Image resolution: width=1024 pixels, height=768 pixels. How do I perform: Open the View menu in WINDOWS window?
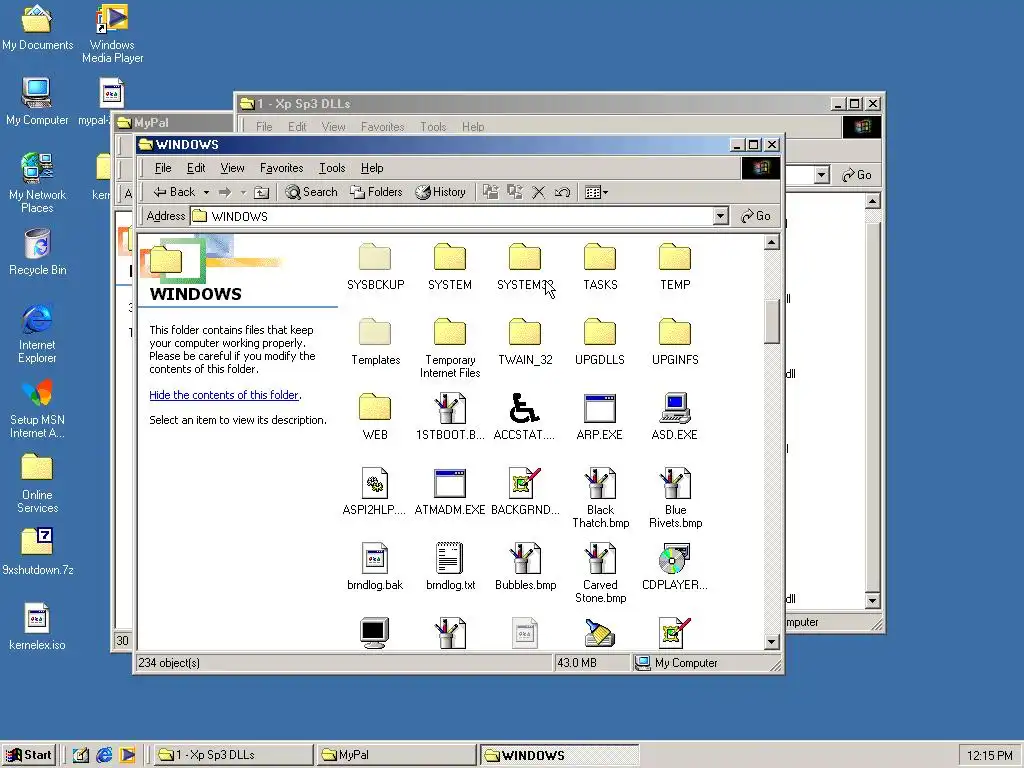click(232, 168)
